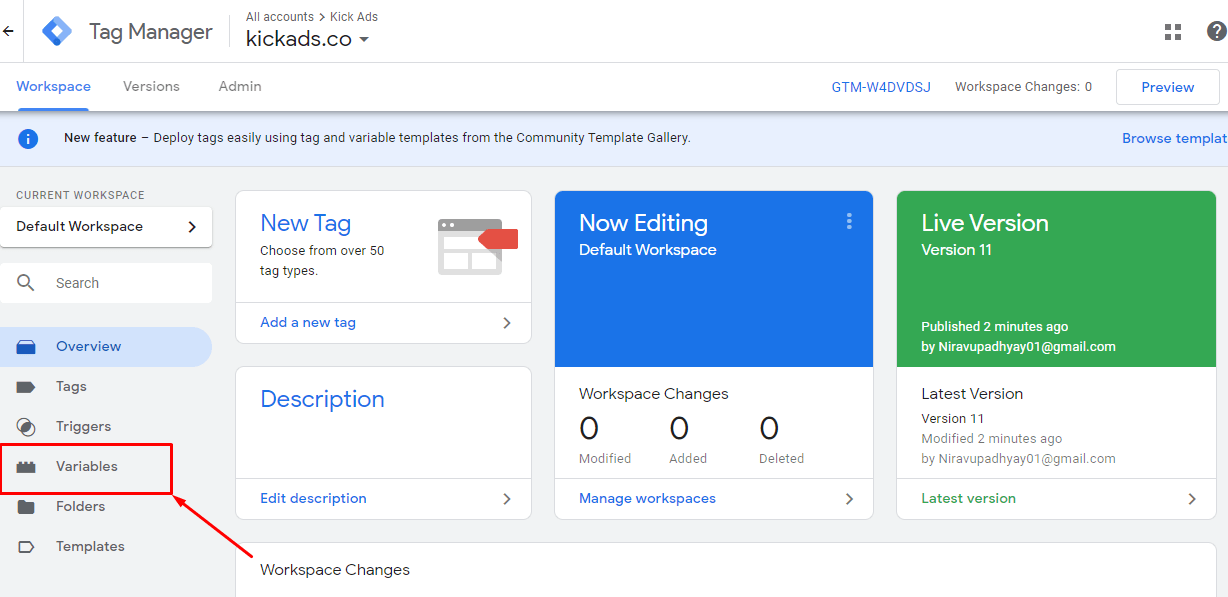1228x597 pixels.
Task: Click the Templates outline label icon
Action: (26, 547)
